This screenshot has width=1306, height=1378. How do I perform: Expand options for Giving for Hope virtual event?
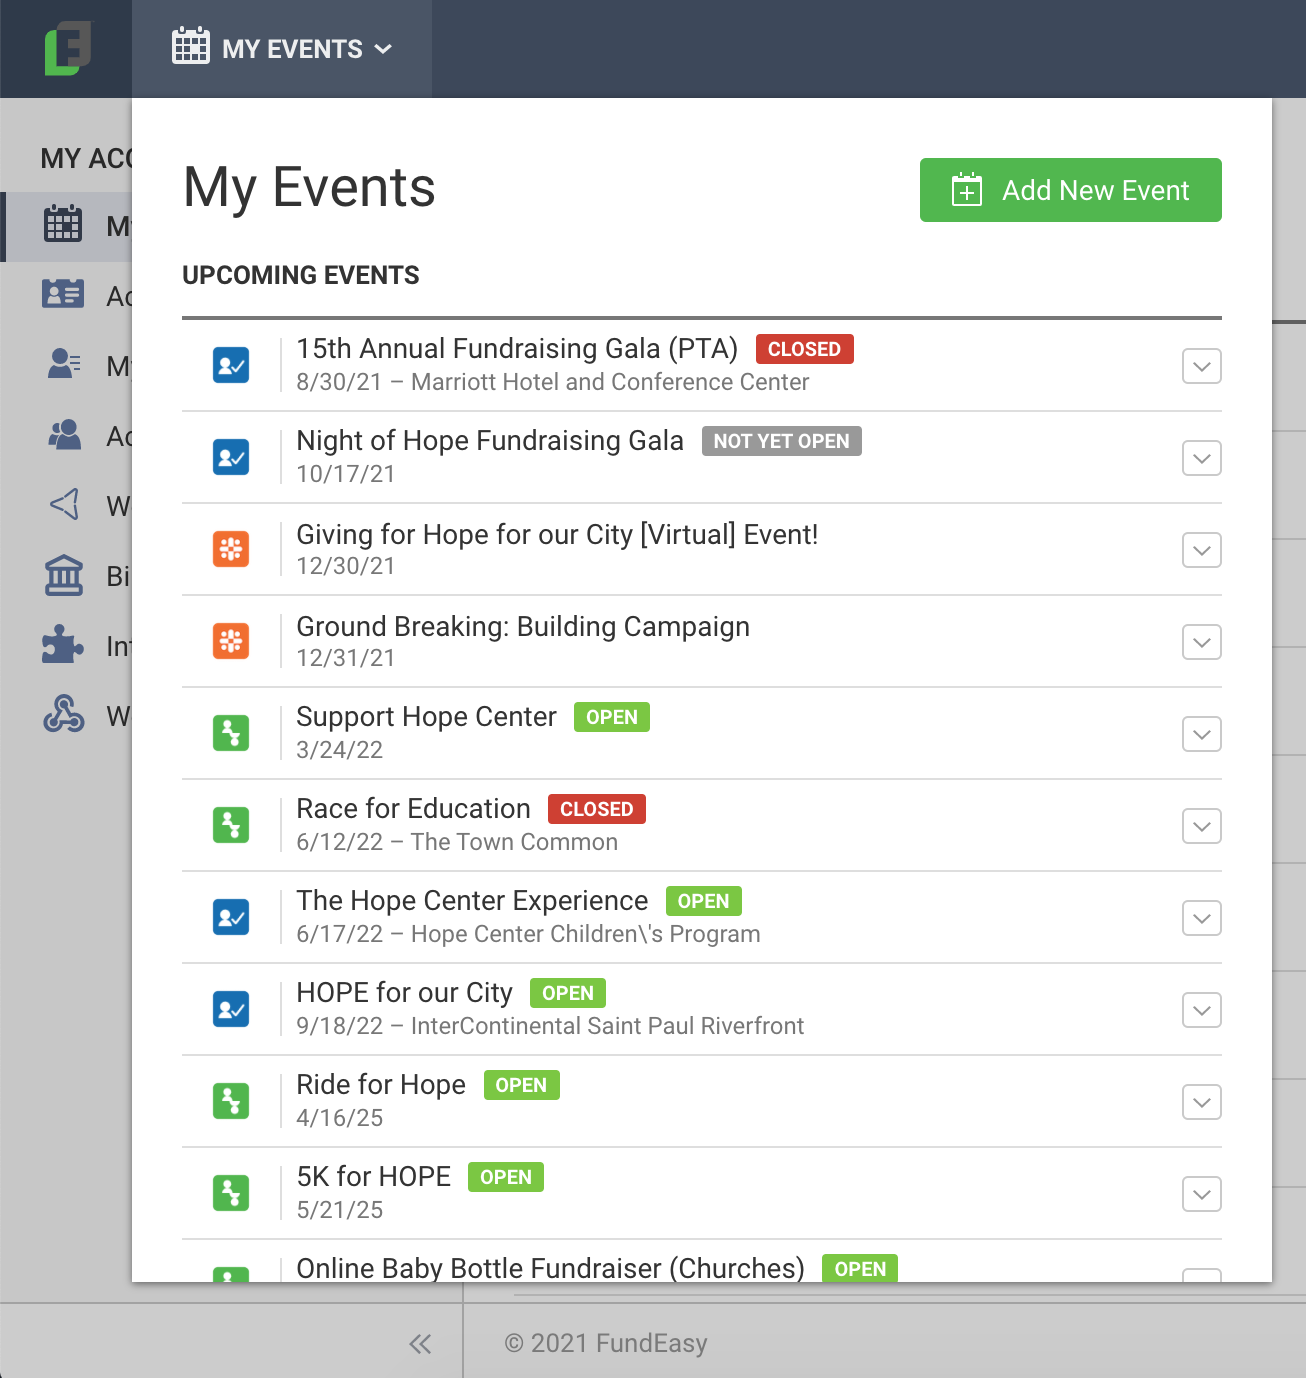point(1202,550)
